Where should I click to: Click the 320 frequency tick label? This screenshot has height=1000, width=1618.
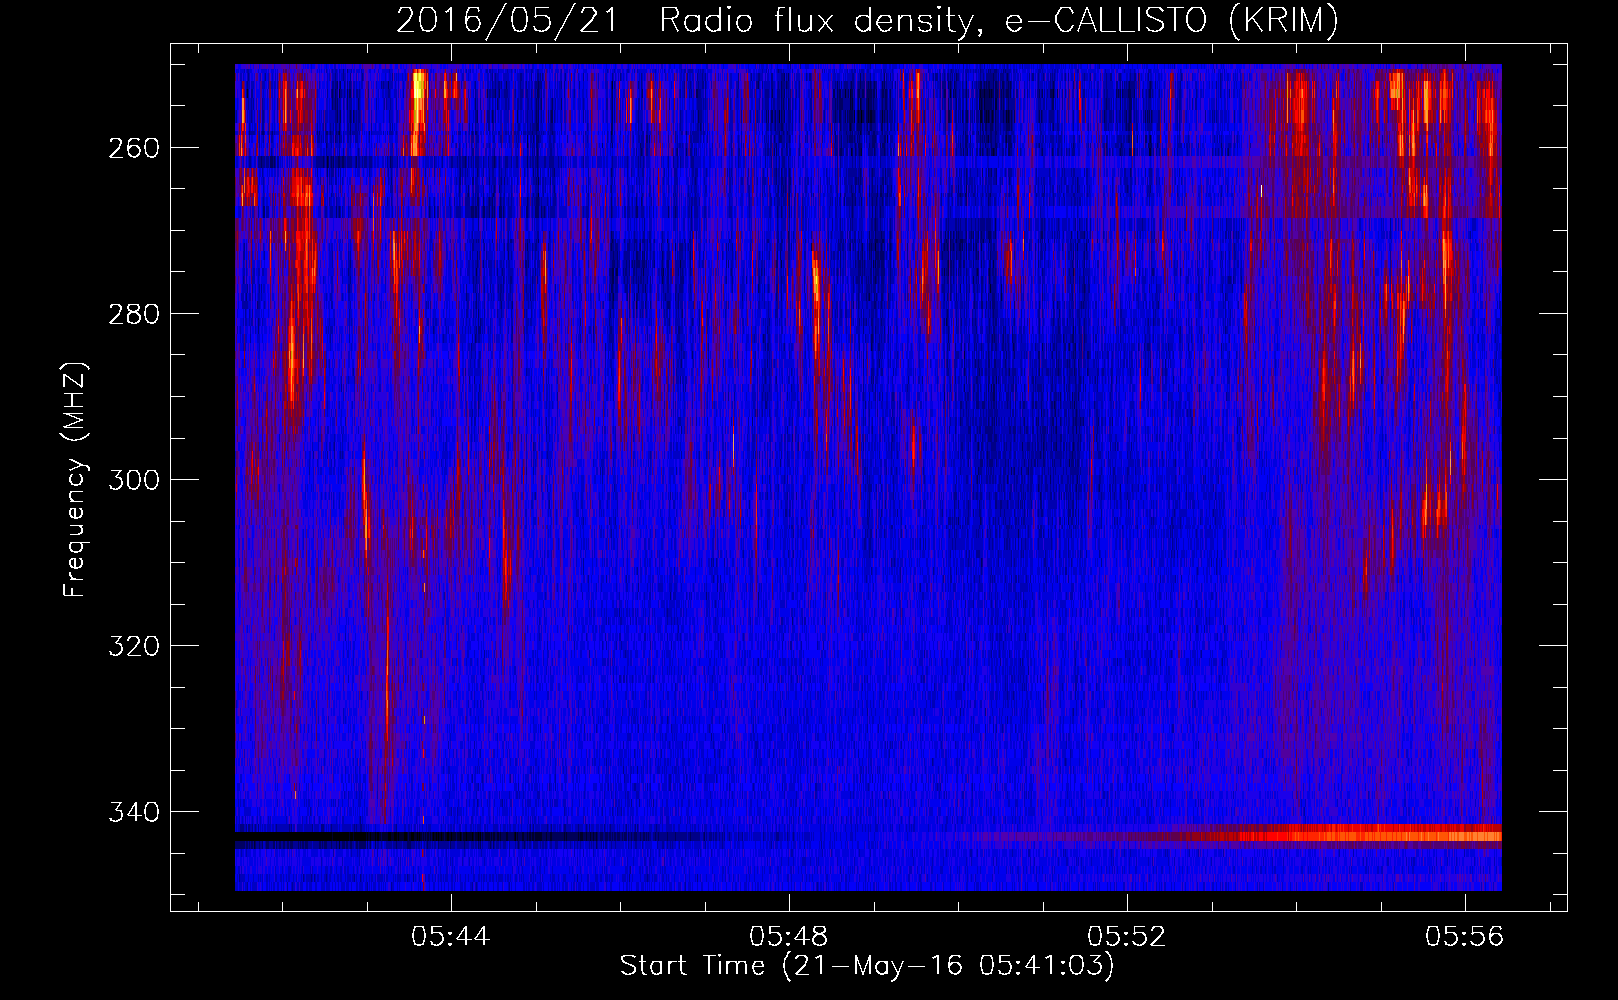point(133,646)
